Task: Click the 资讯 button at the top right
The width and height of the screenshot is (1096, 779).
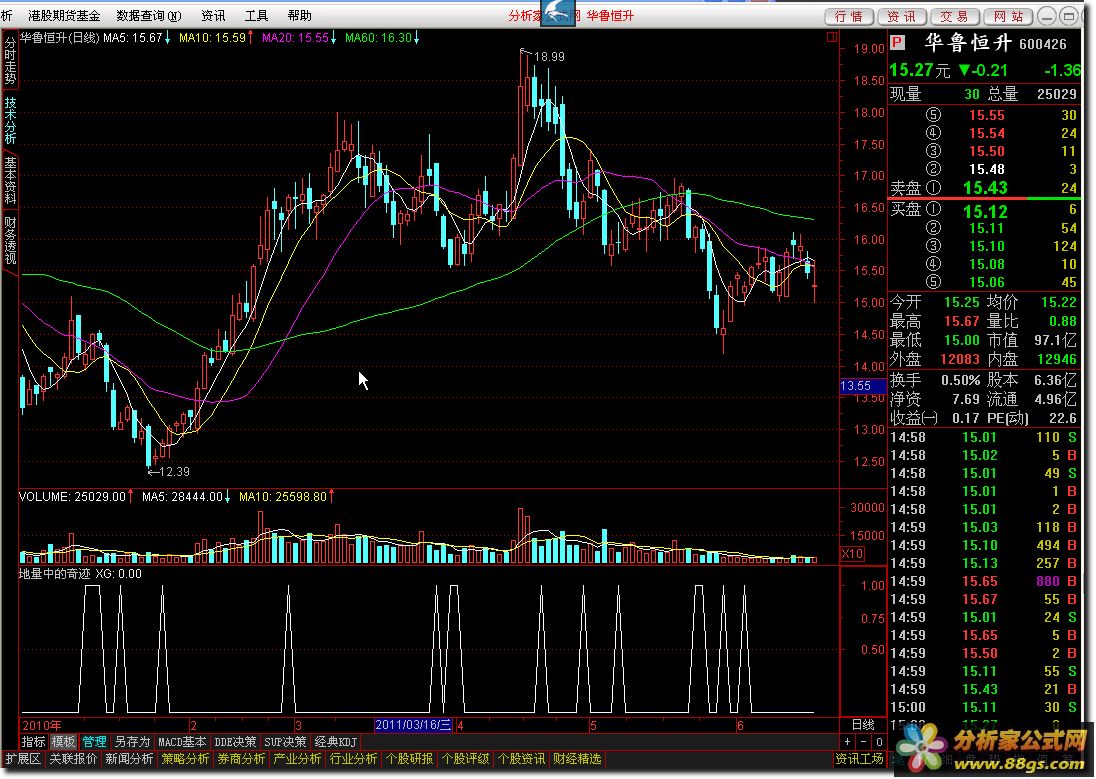Action: tap(902, 16)
